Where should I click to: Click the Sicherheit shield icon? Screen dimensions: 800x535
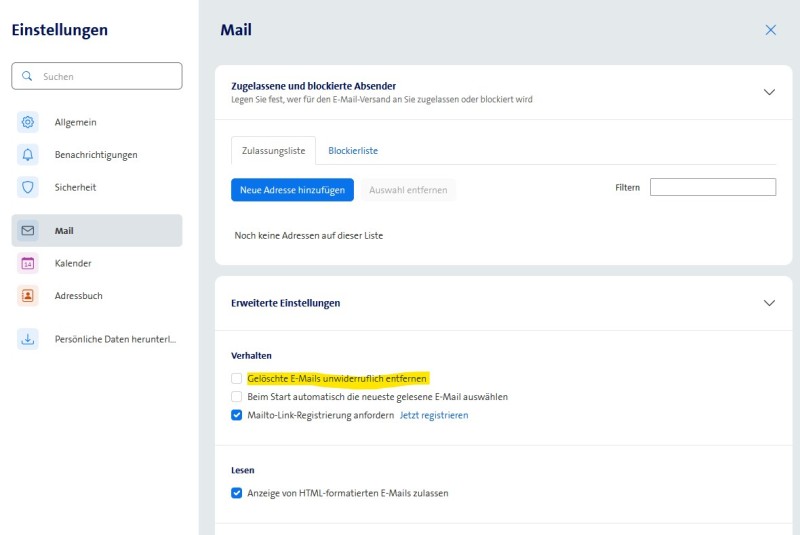[x=28, y=187]
